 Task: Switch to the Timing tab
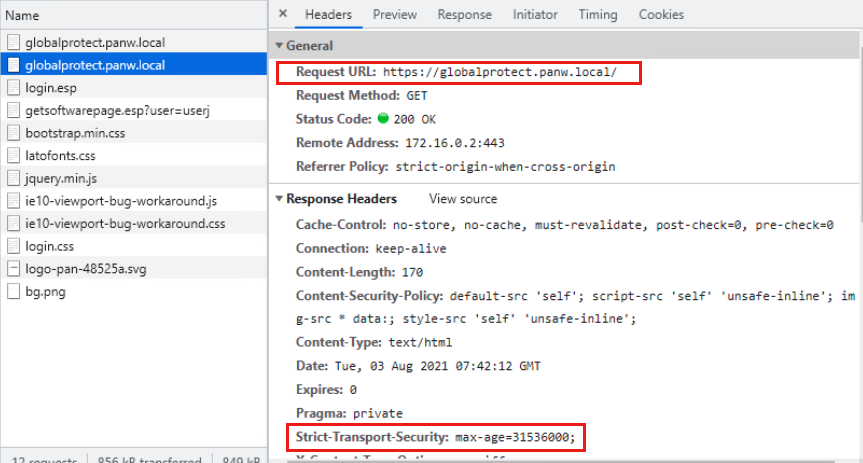[x=597, y=15]
